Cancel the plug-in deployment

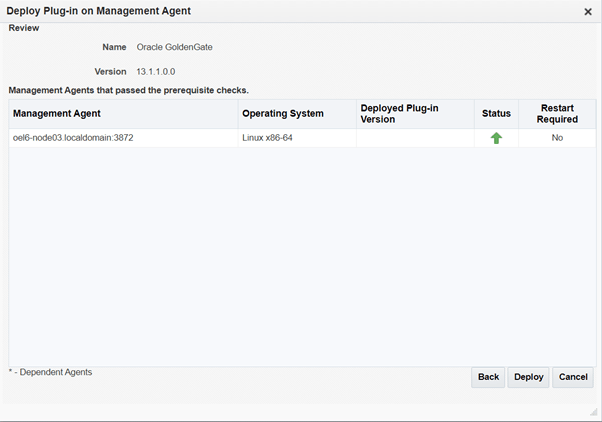[x=573, y=377]
